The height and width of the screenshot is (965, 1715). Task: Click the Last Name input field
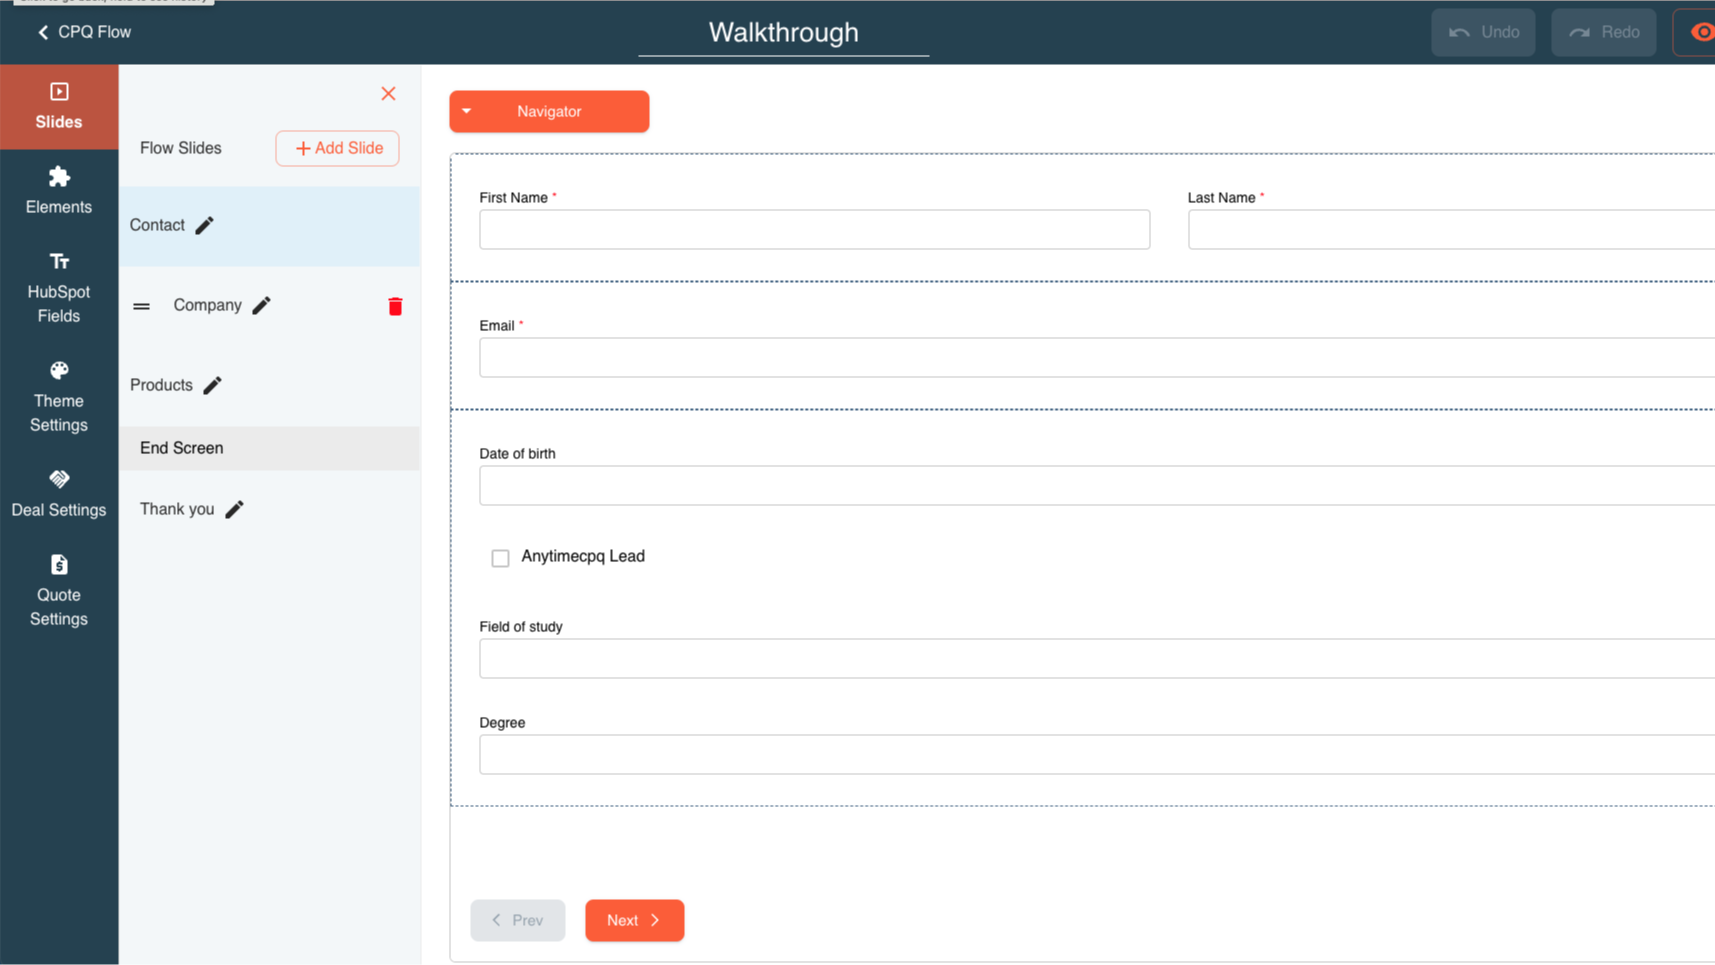1451,230
